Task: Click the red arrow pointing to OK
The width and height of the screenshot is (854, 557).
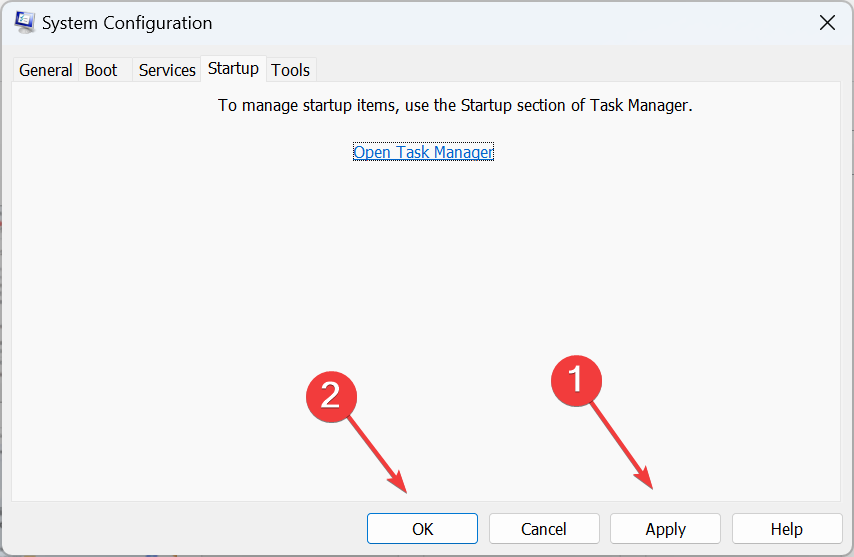Action: (x=377, y=455)
